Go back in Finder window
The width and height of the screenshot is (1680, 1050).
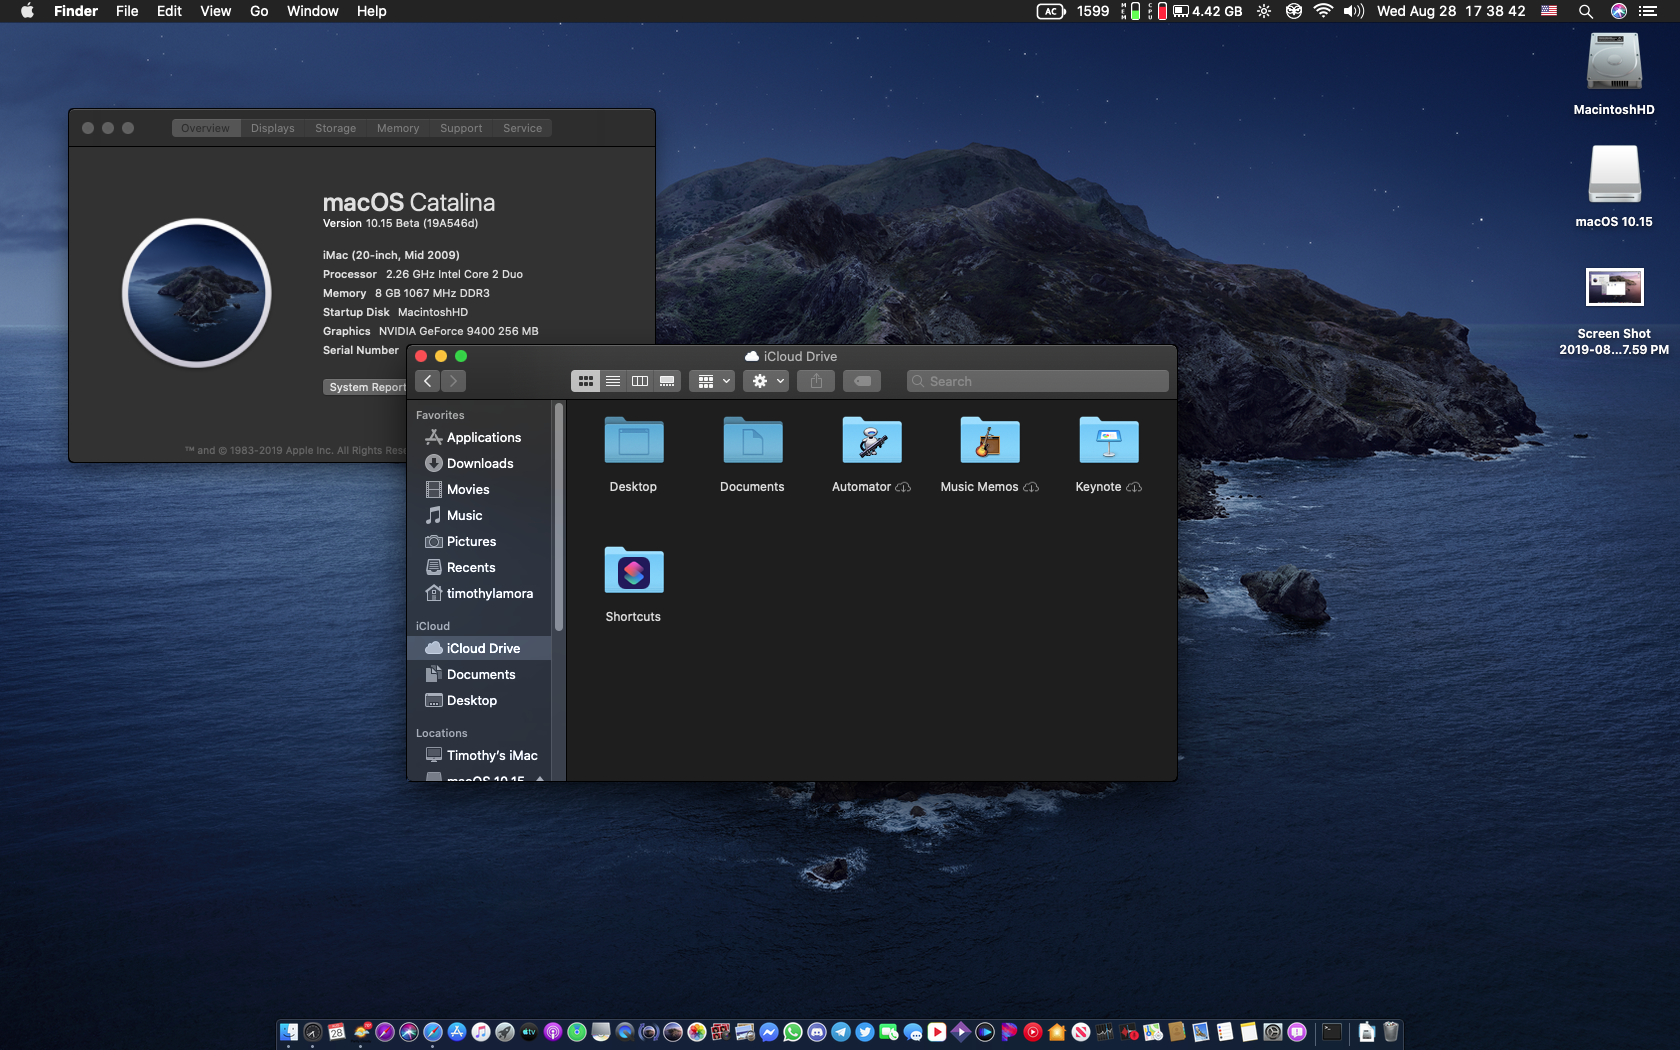coord(427,381)
